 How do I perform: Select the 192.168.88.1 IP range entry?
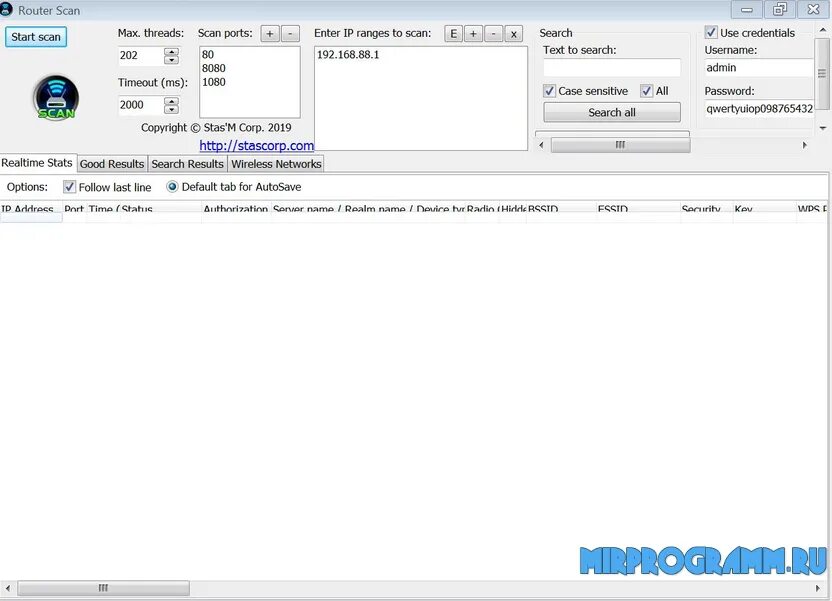click(348, 55)
